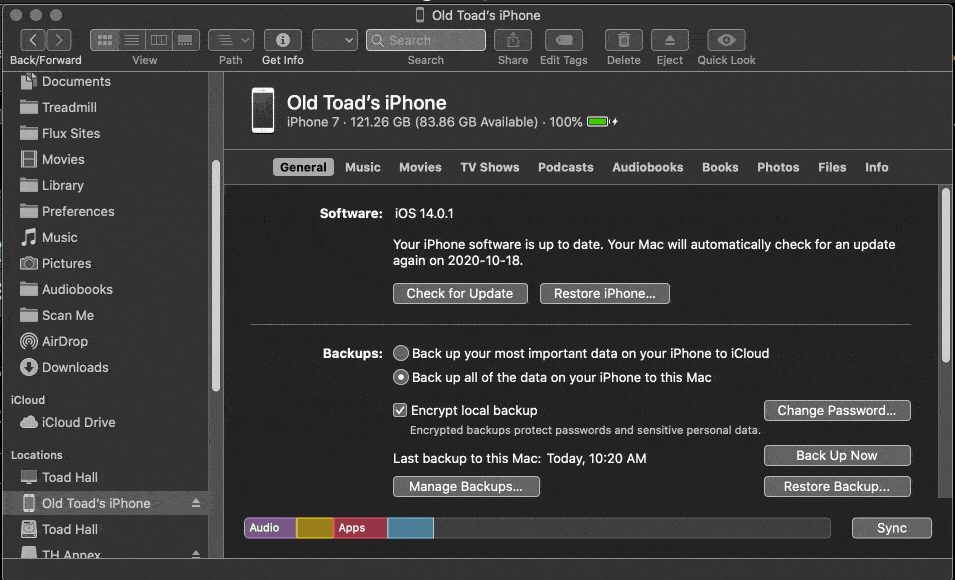Click the sidebar vertical scrollbar
Screen dimensions: 955x580
click(216, 275)
